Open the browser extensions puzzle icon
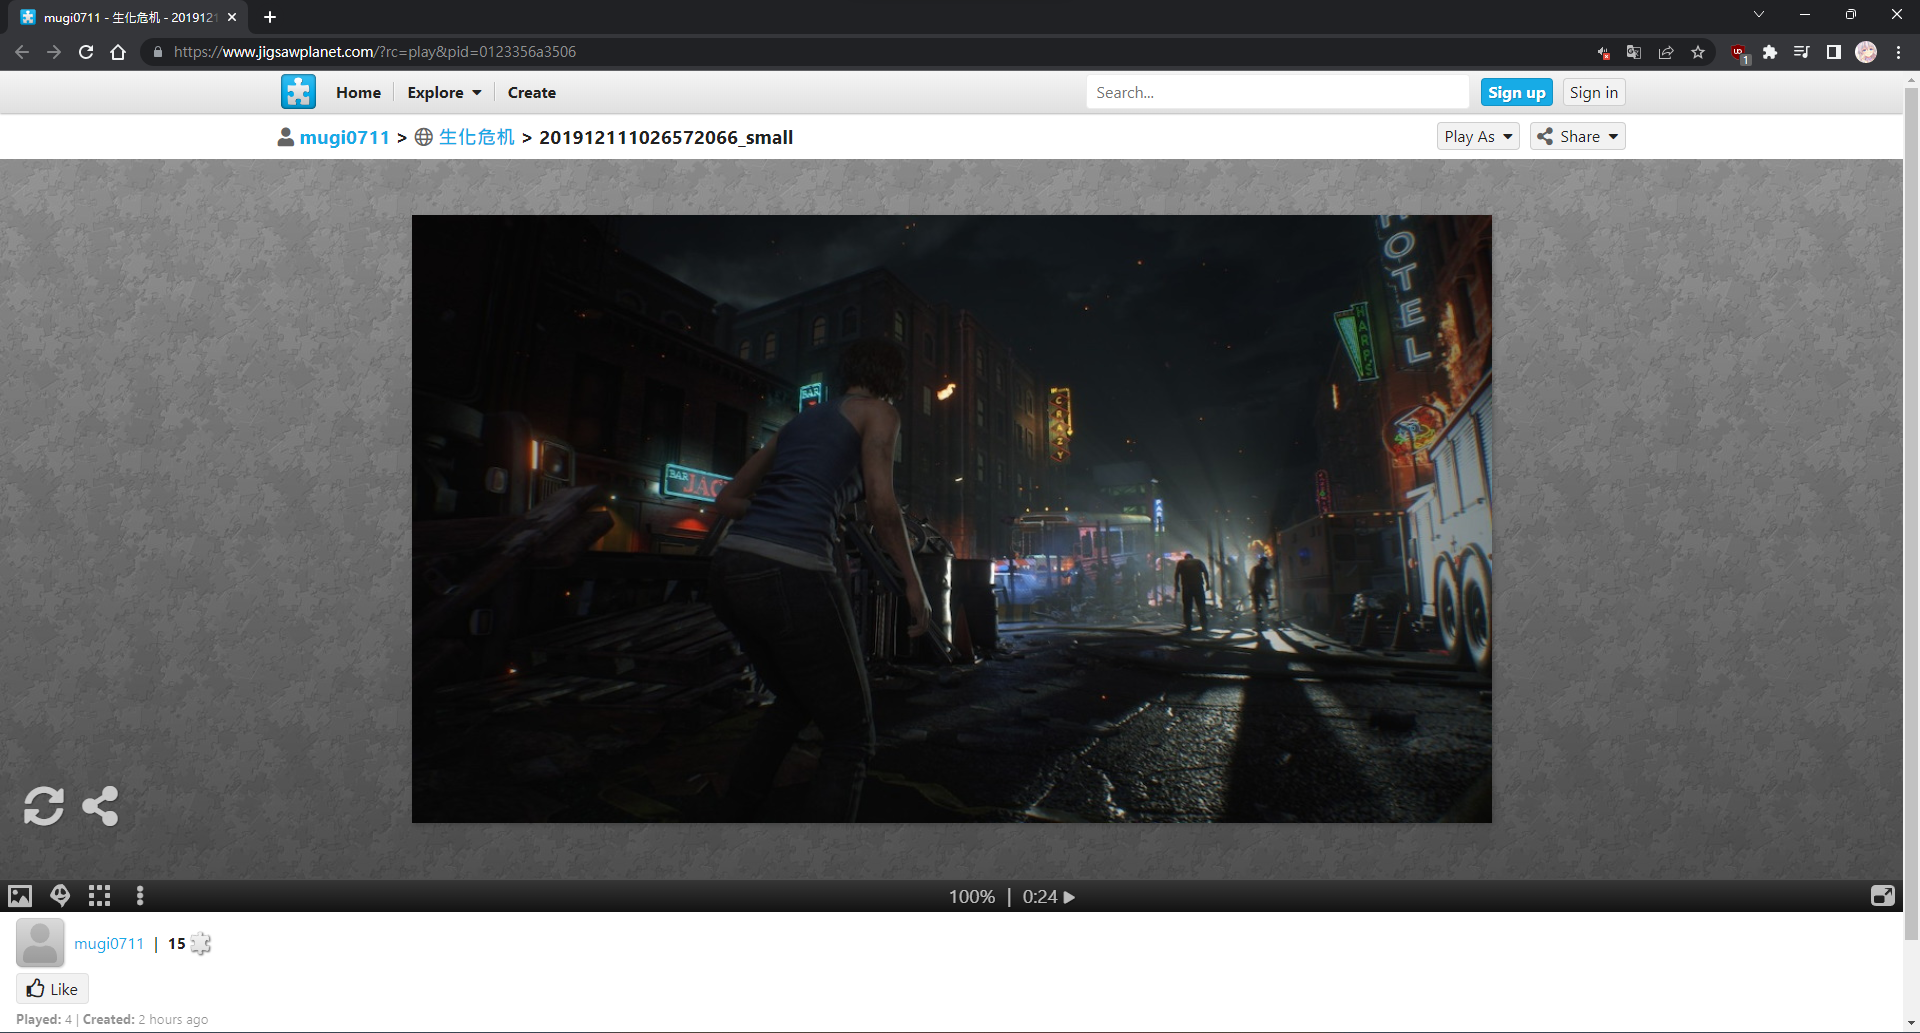This screenshot has height=1033, width=1920. [1770, 52]
